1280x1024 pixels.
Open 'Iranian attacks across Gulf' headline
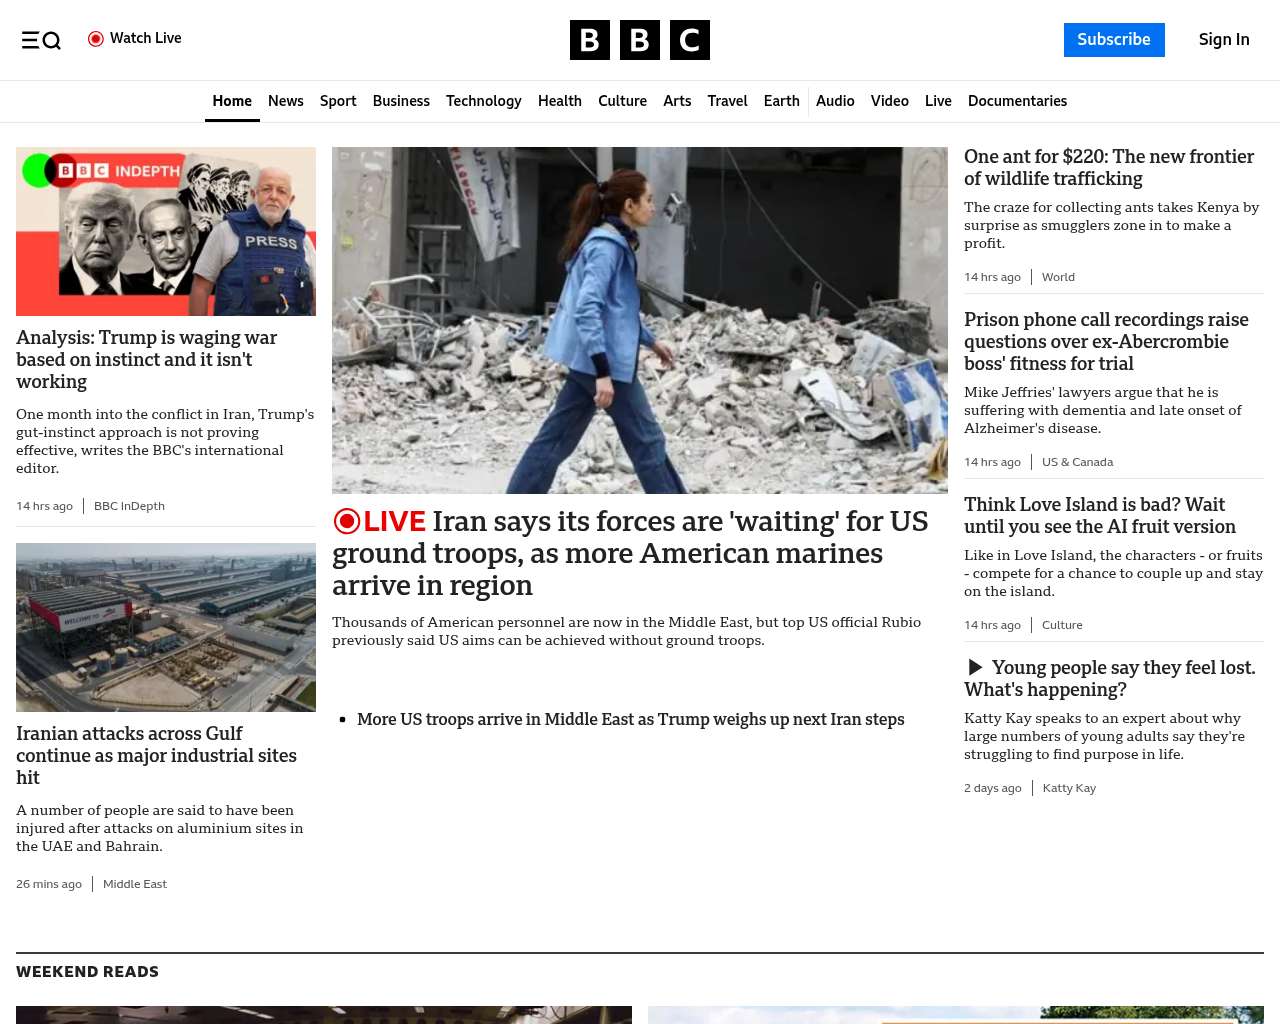[156, 756]
